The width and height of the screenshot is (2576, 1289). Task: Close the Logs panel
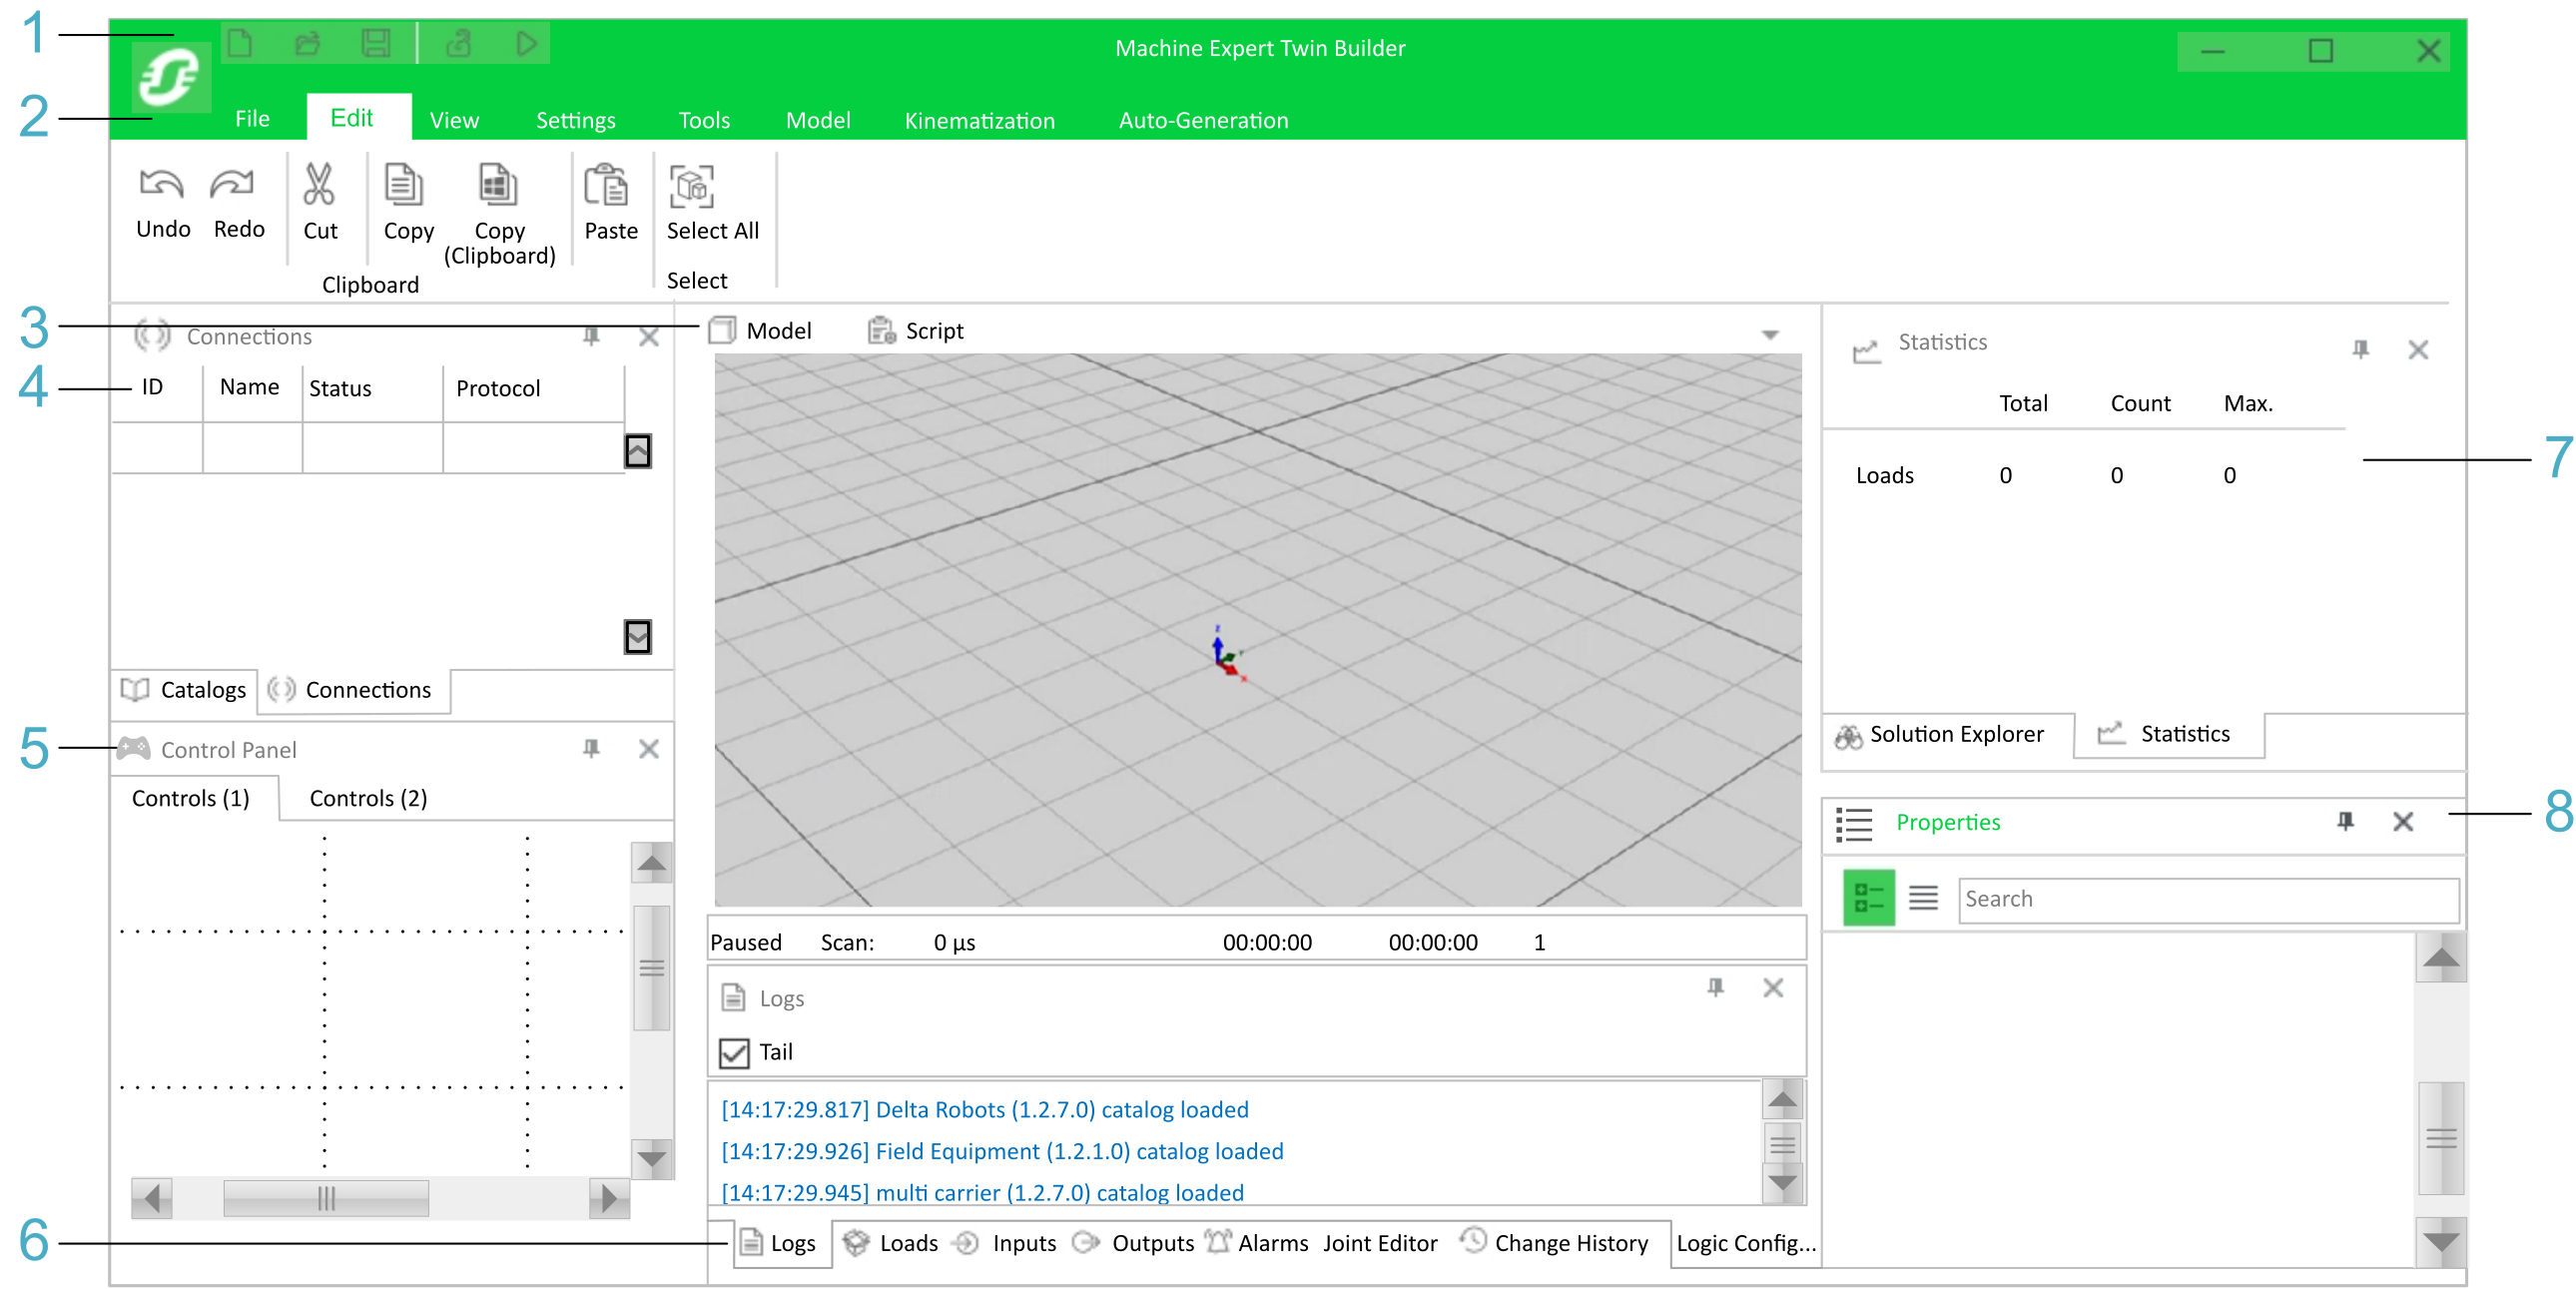tap(1773, 988)
